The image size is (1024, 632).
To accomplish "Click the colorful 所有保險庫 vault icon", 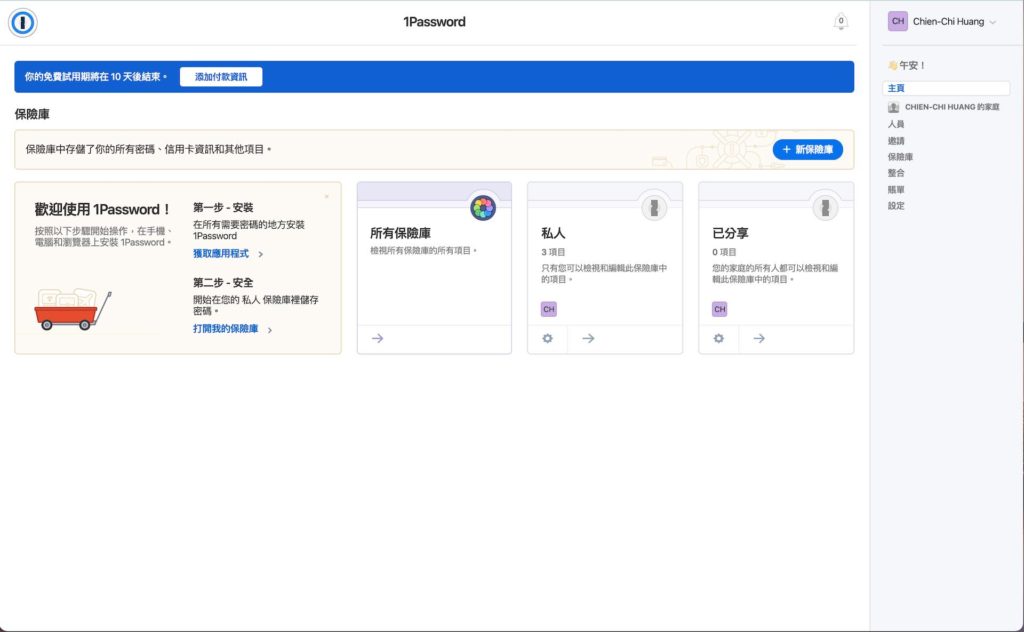I will tap(483, 208).
